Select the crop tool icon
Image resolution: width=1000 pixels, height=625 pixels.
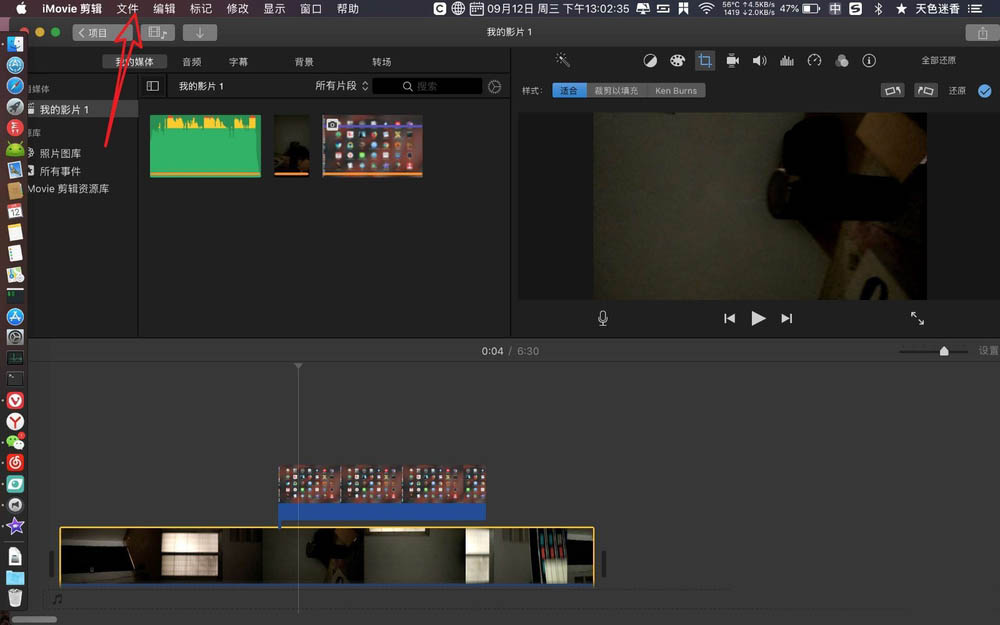tap(705, 61)
